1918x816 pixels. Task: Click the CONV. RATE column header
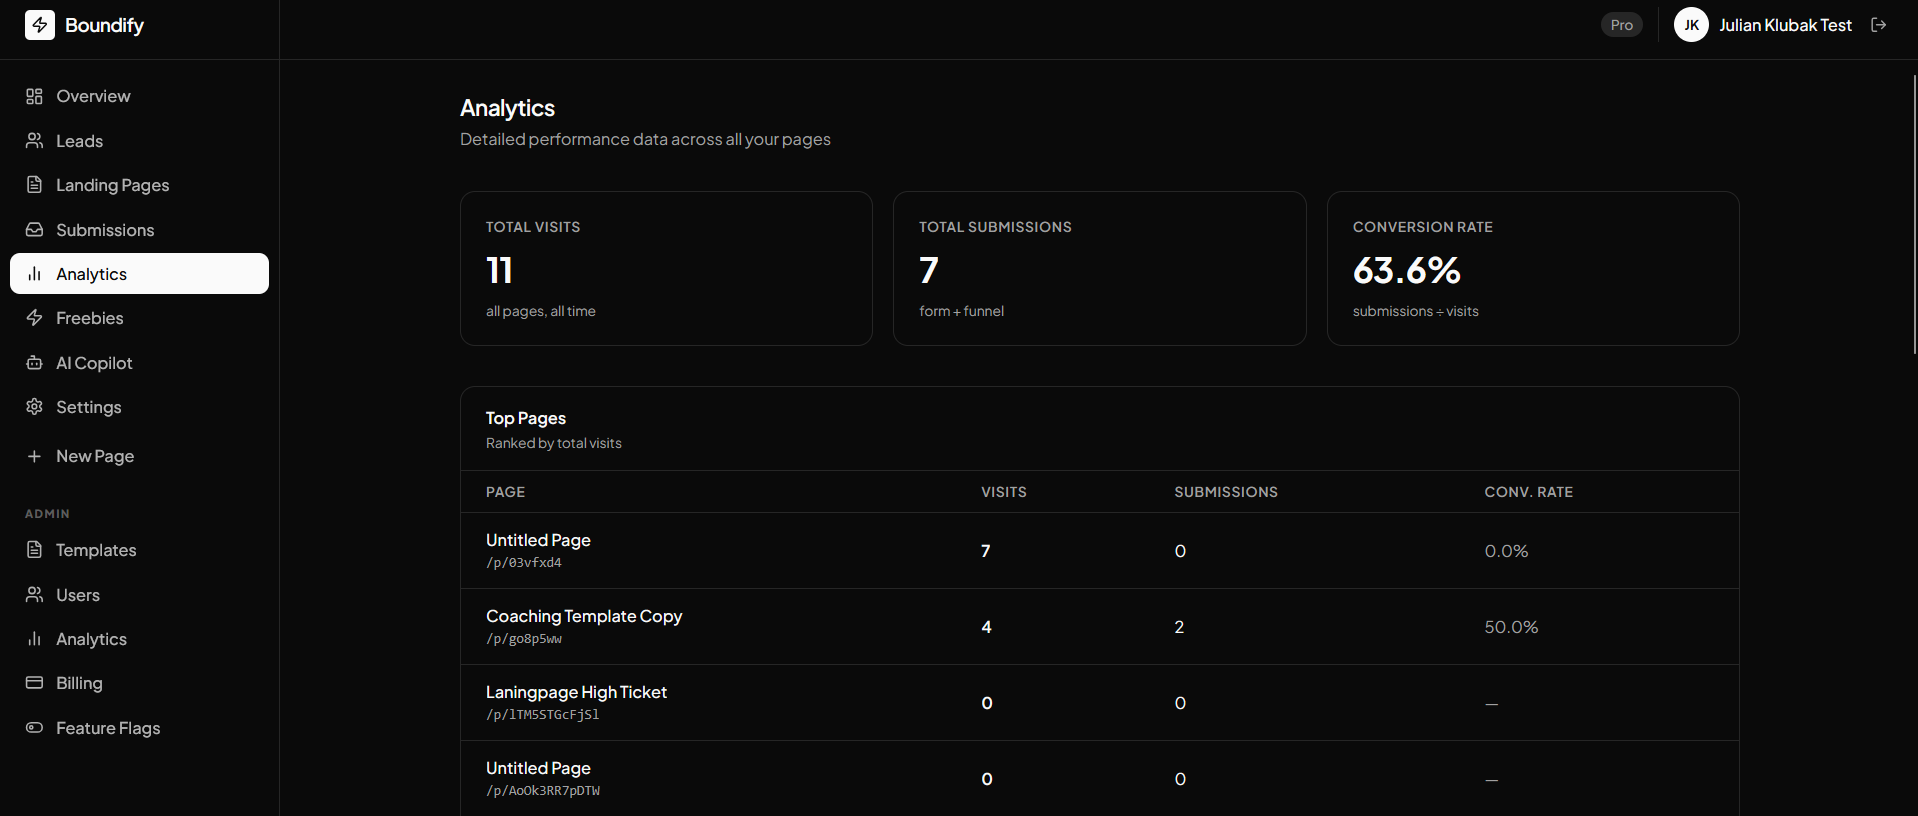coord(1529,492)
